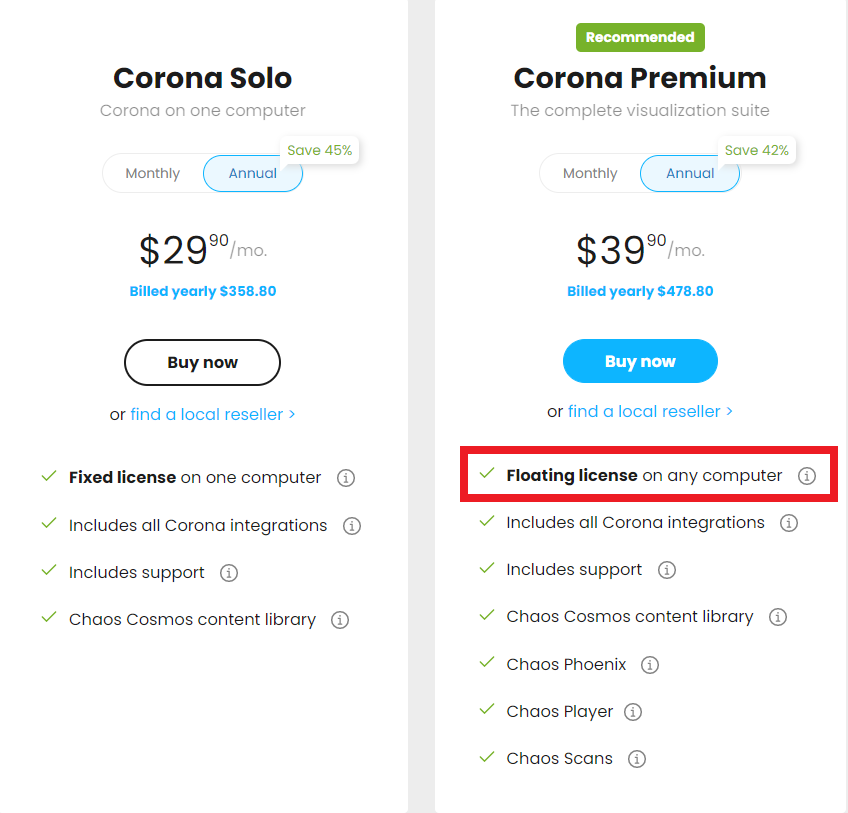Show info icon for Chaos Player
The height and width of the screenshot is (813, 848).
pyautogui.click(x=633, y=712)
